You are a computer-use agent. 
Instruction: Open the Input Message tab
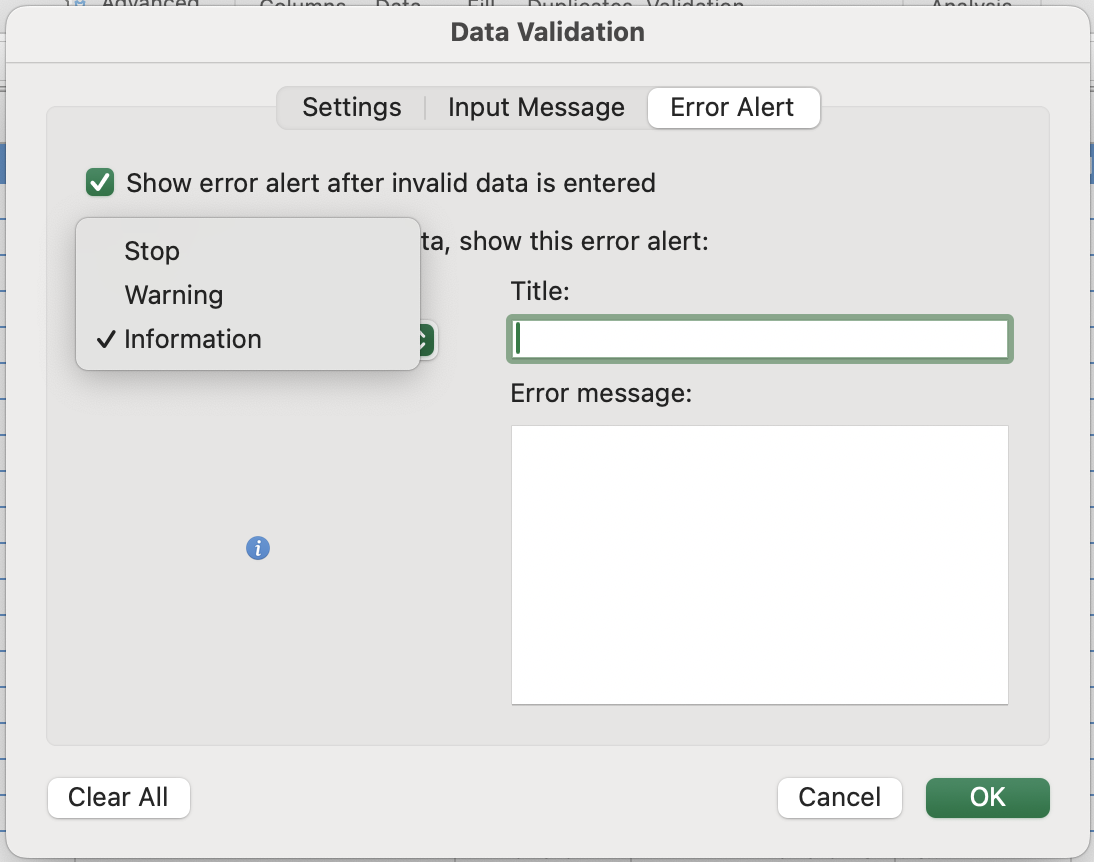tap(536, 108)
